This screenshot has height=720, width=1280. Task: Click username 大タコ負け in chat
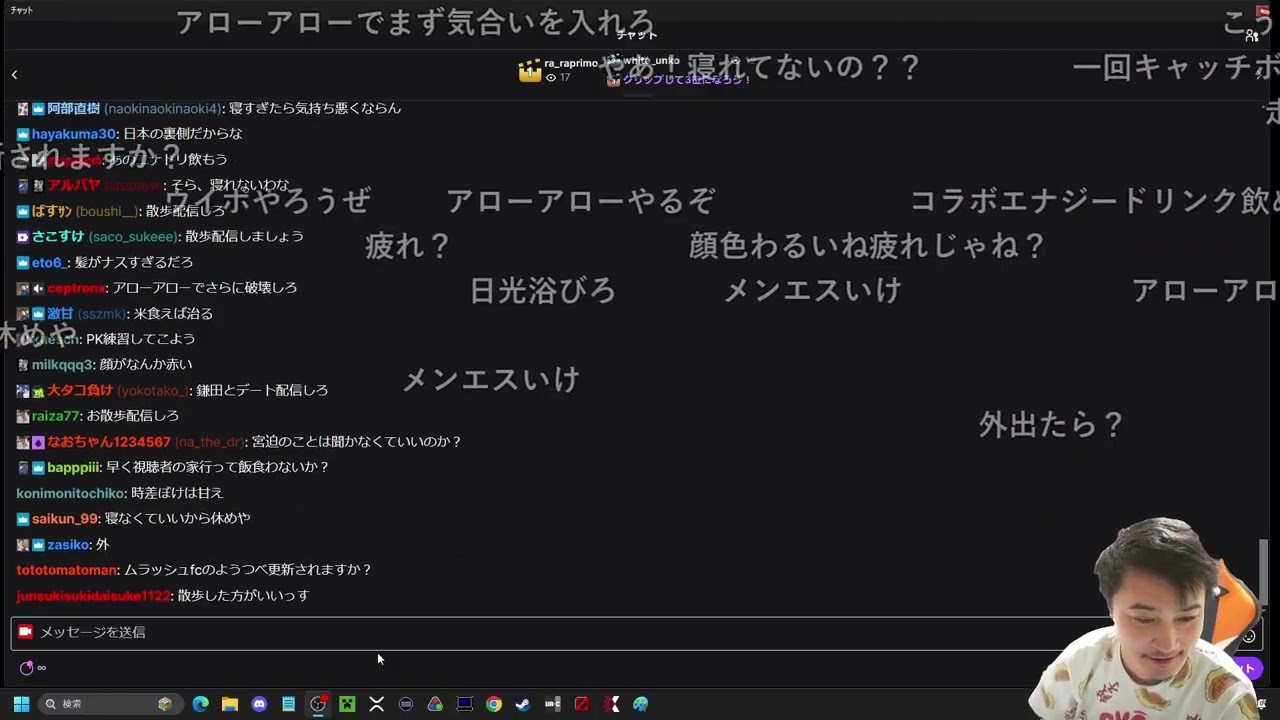pos(80,390)
